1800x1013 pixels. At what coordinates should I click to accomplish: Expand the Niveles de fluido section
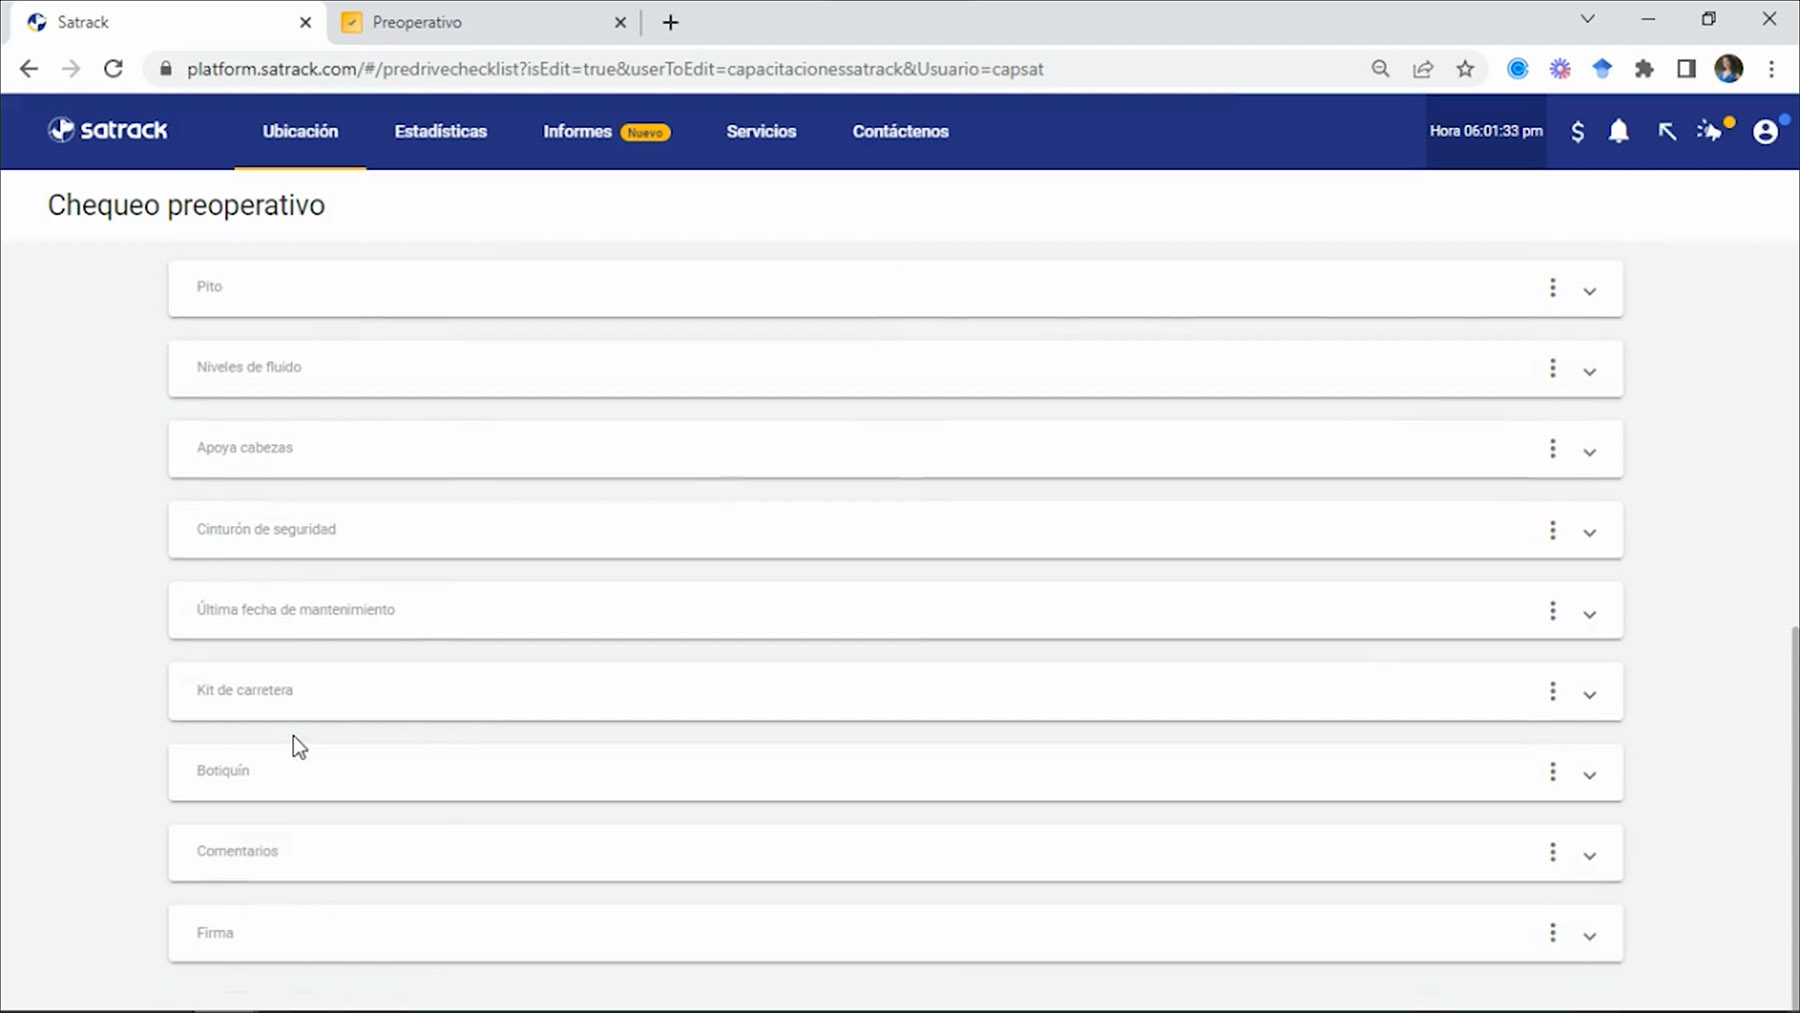(1589, 372)
